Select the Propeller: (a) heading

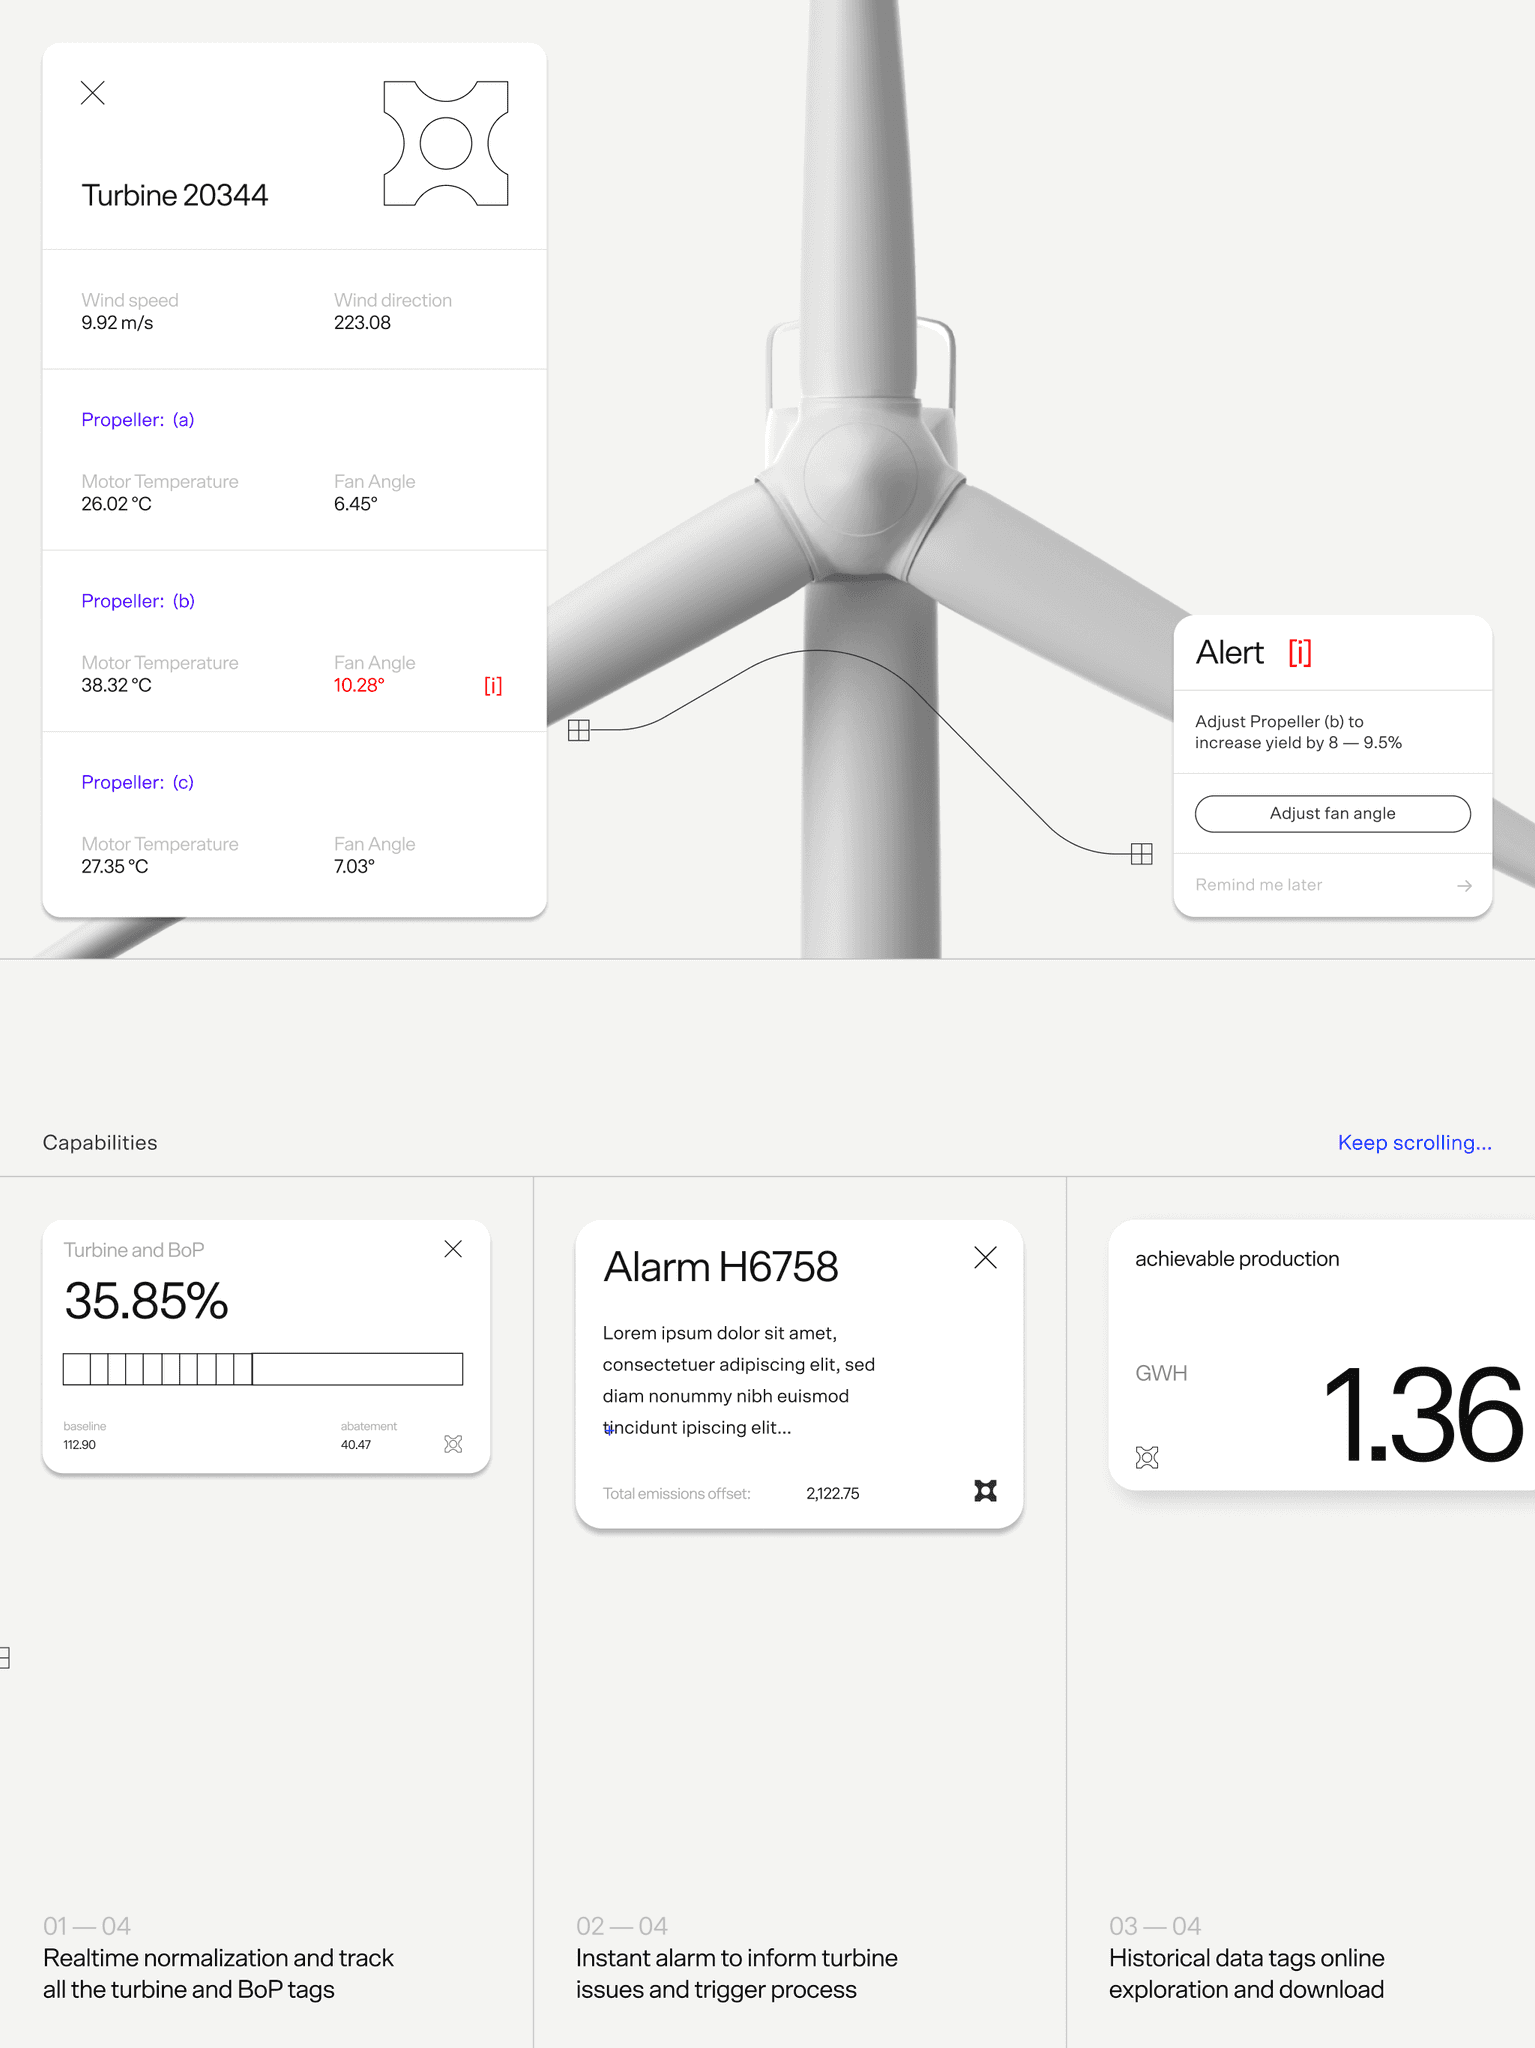point(138,420)
